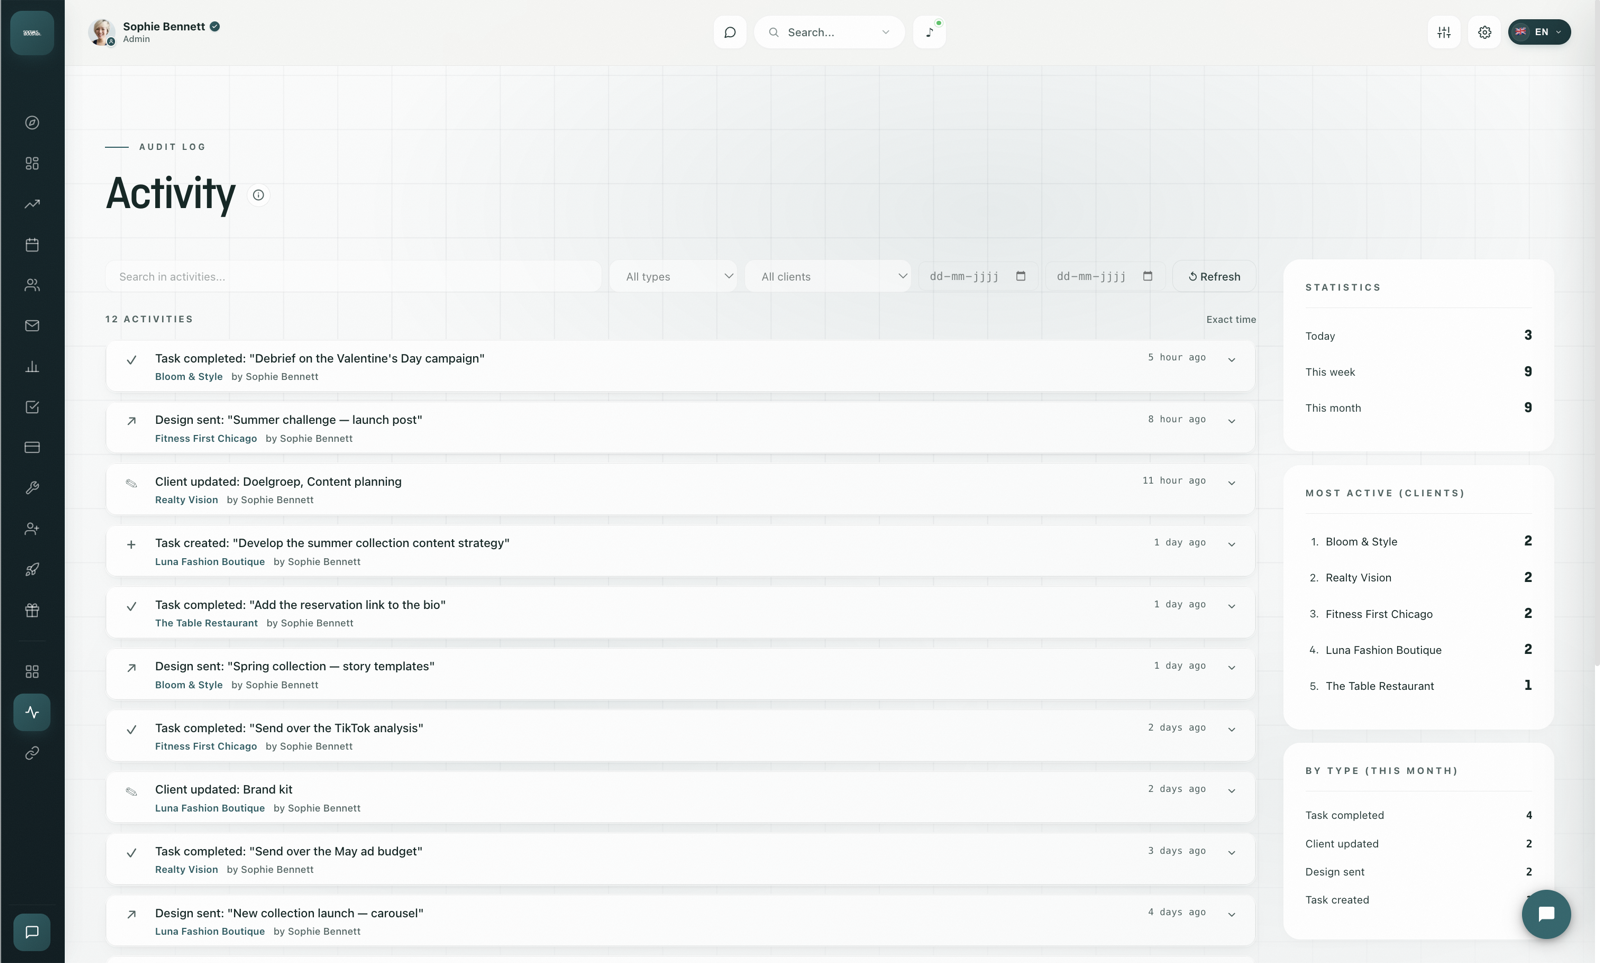The width and height of the screenshot is (1600, 963).
Task: Open the sliders adjustments icon in header
Action: (x=1444, y=32)
